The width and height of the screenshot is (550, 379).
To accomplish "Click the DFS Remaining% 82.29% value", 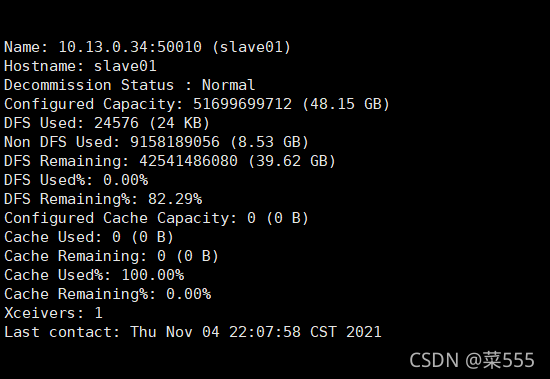I will click(x=175, y=199).
